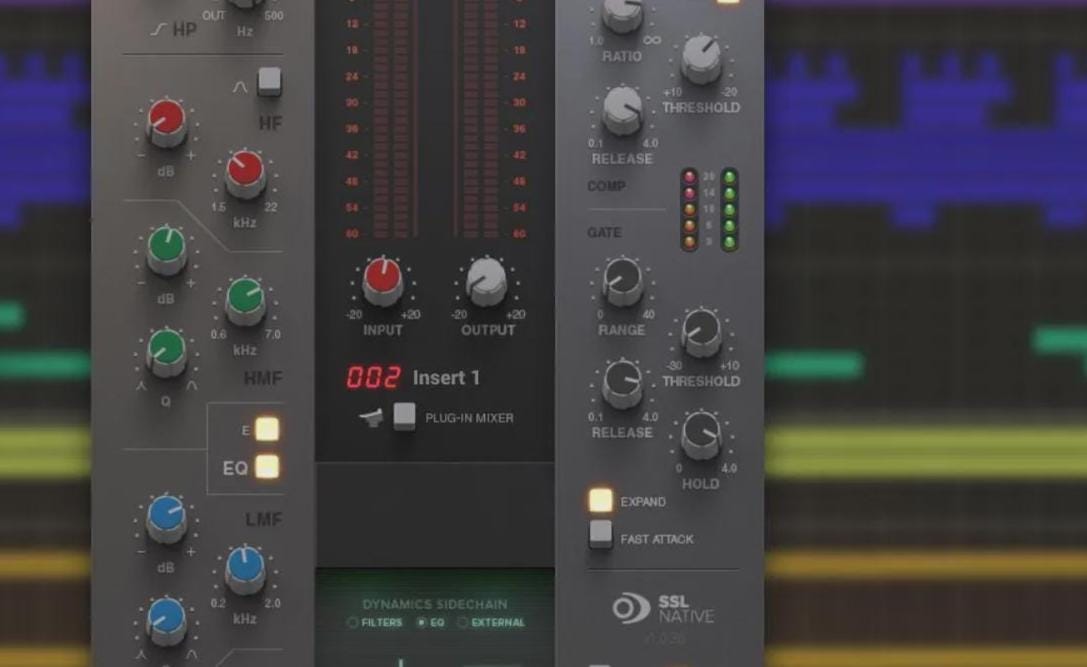Click the green gate LED column
Viewport: 1087px width, 667px height.
729,209
